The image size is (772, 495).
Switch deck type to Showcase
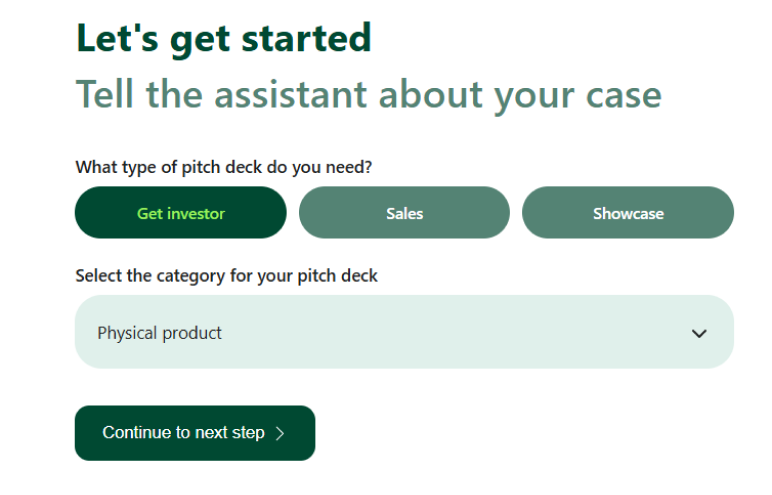pyautogui.click(x=628, y=212)
